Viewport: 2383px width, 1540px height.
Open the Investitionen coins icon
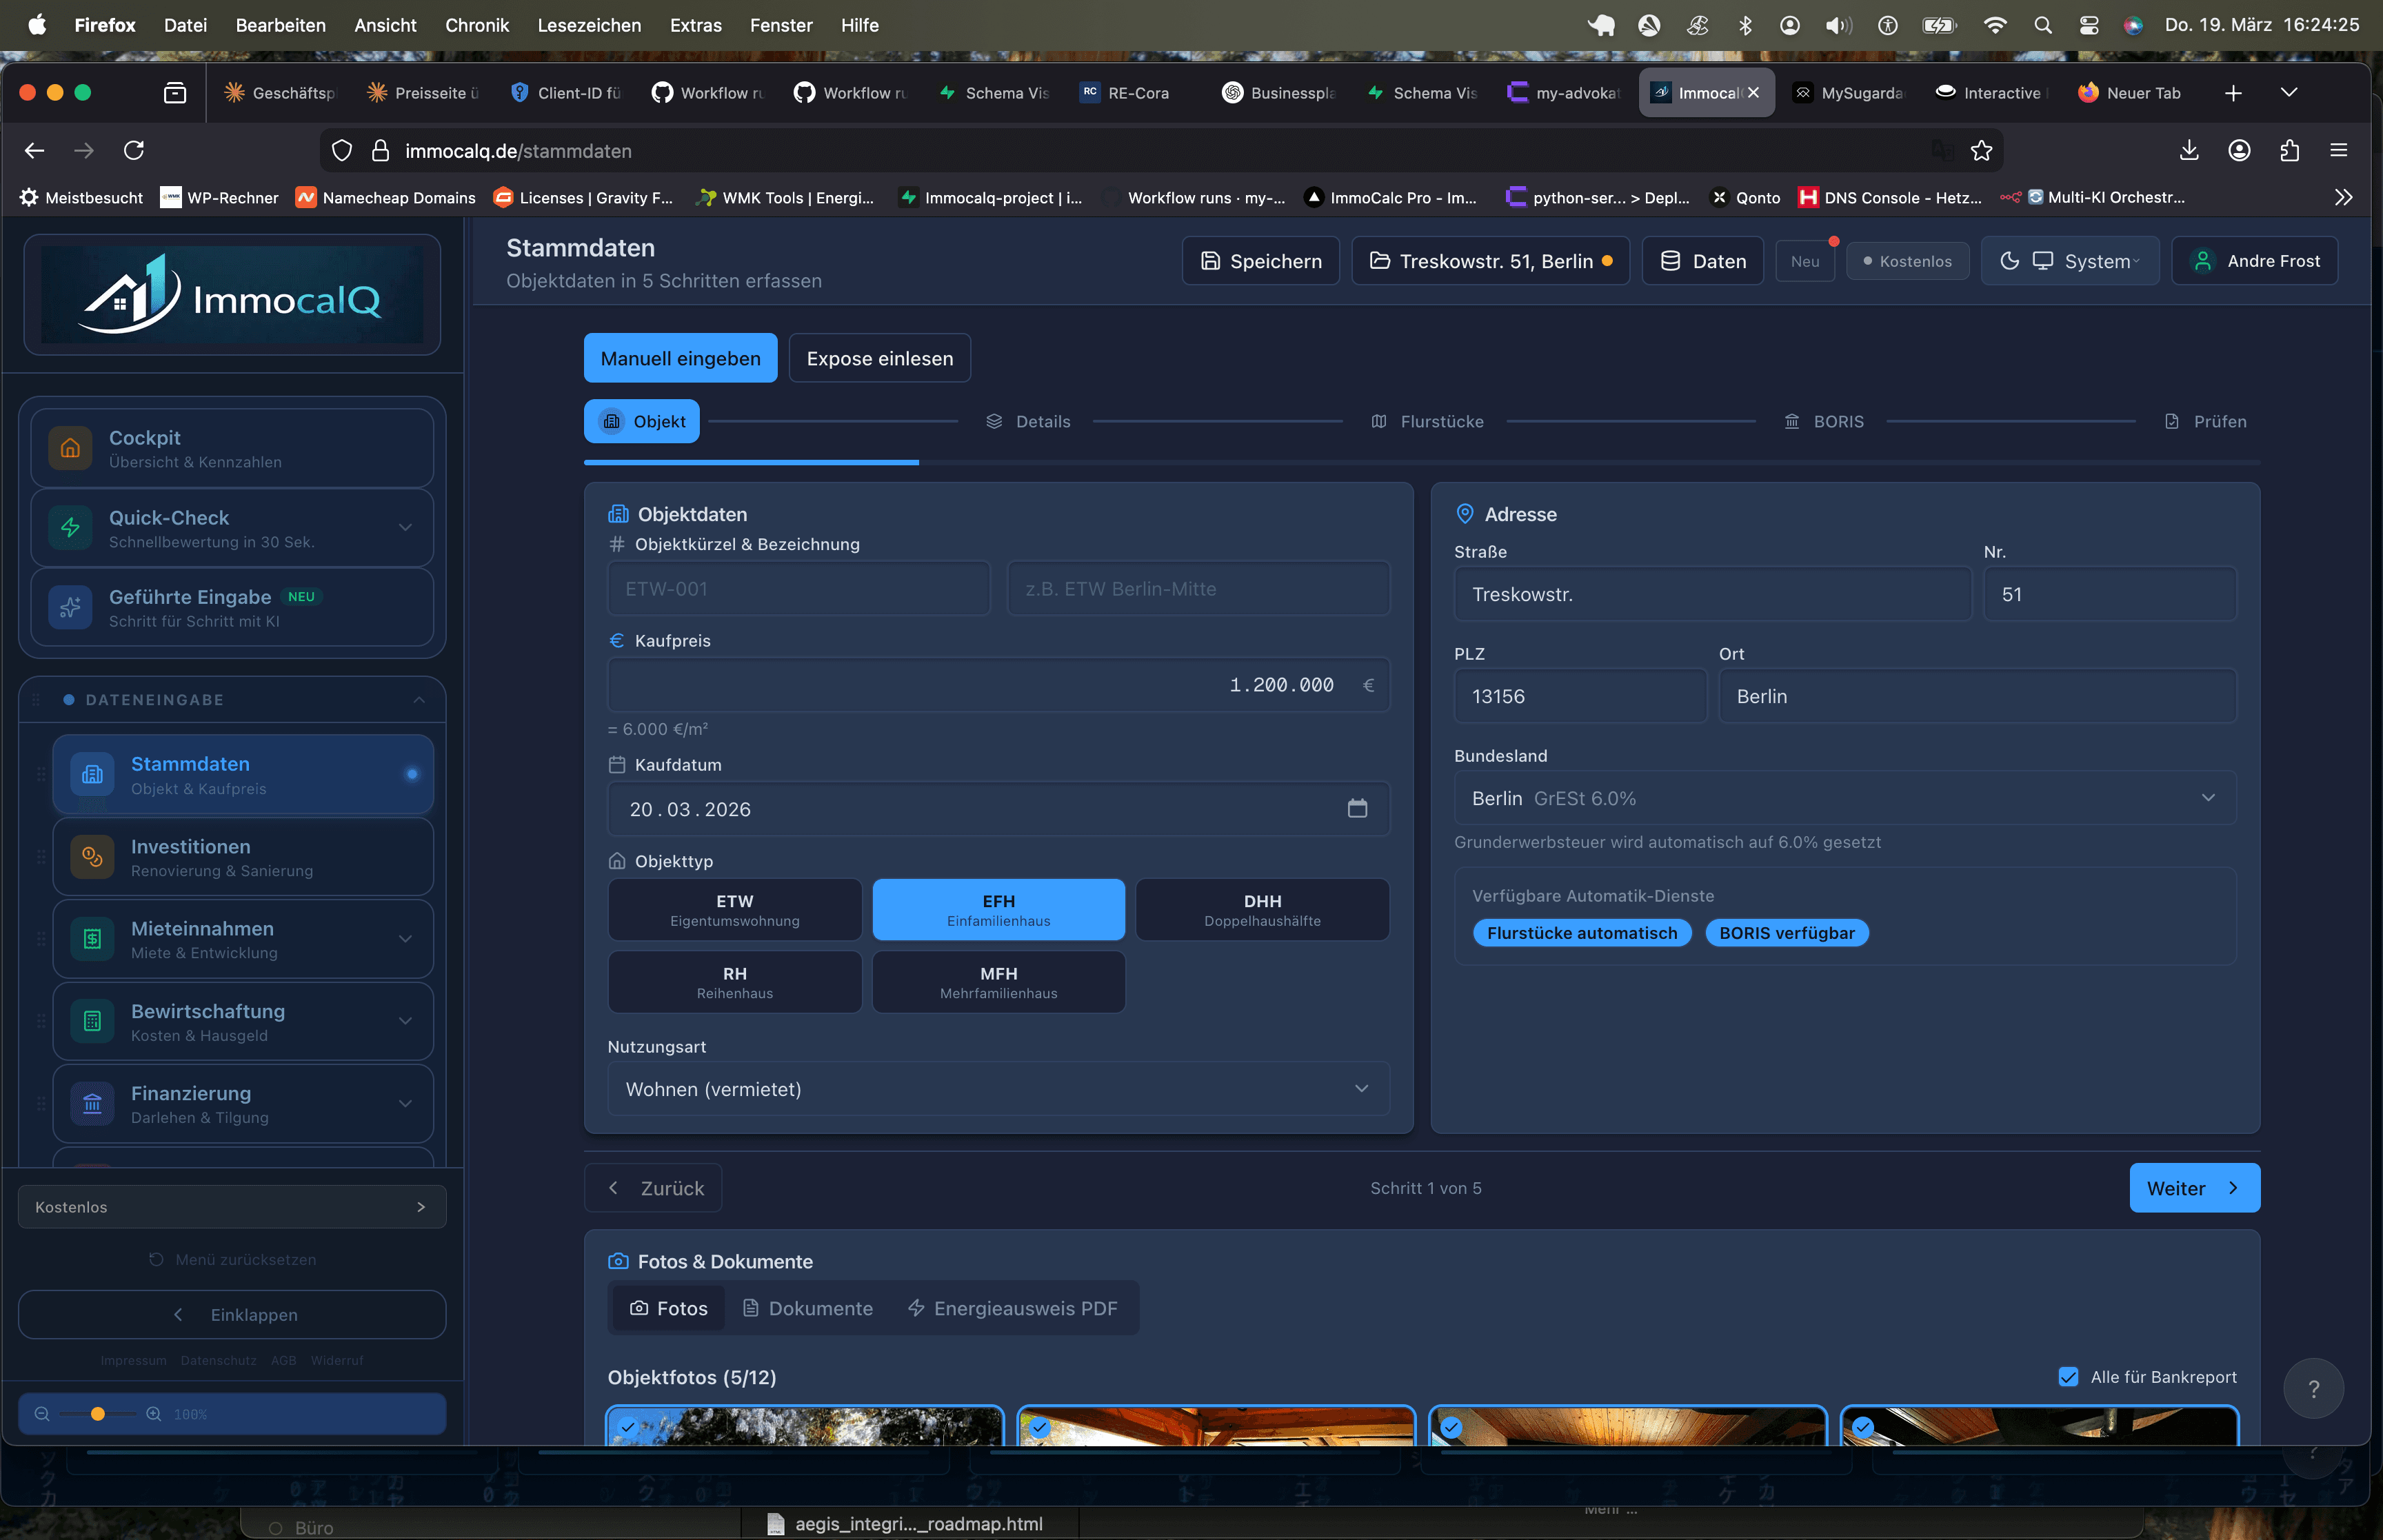(92, 857)
